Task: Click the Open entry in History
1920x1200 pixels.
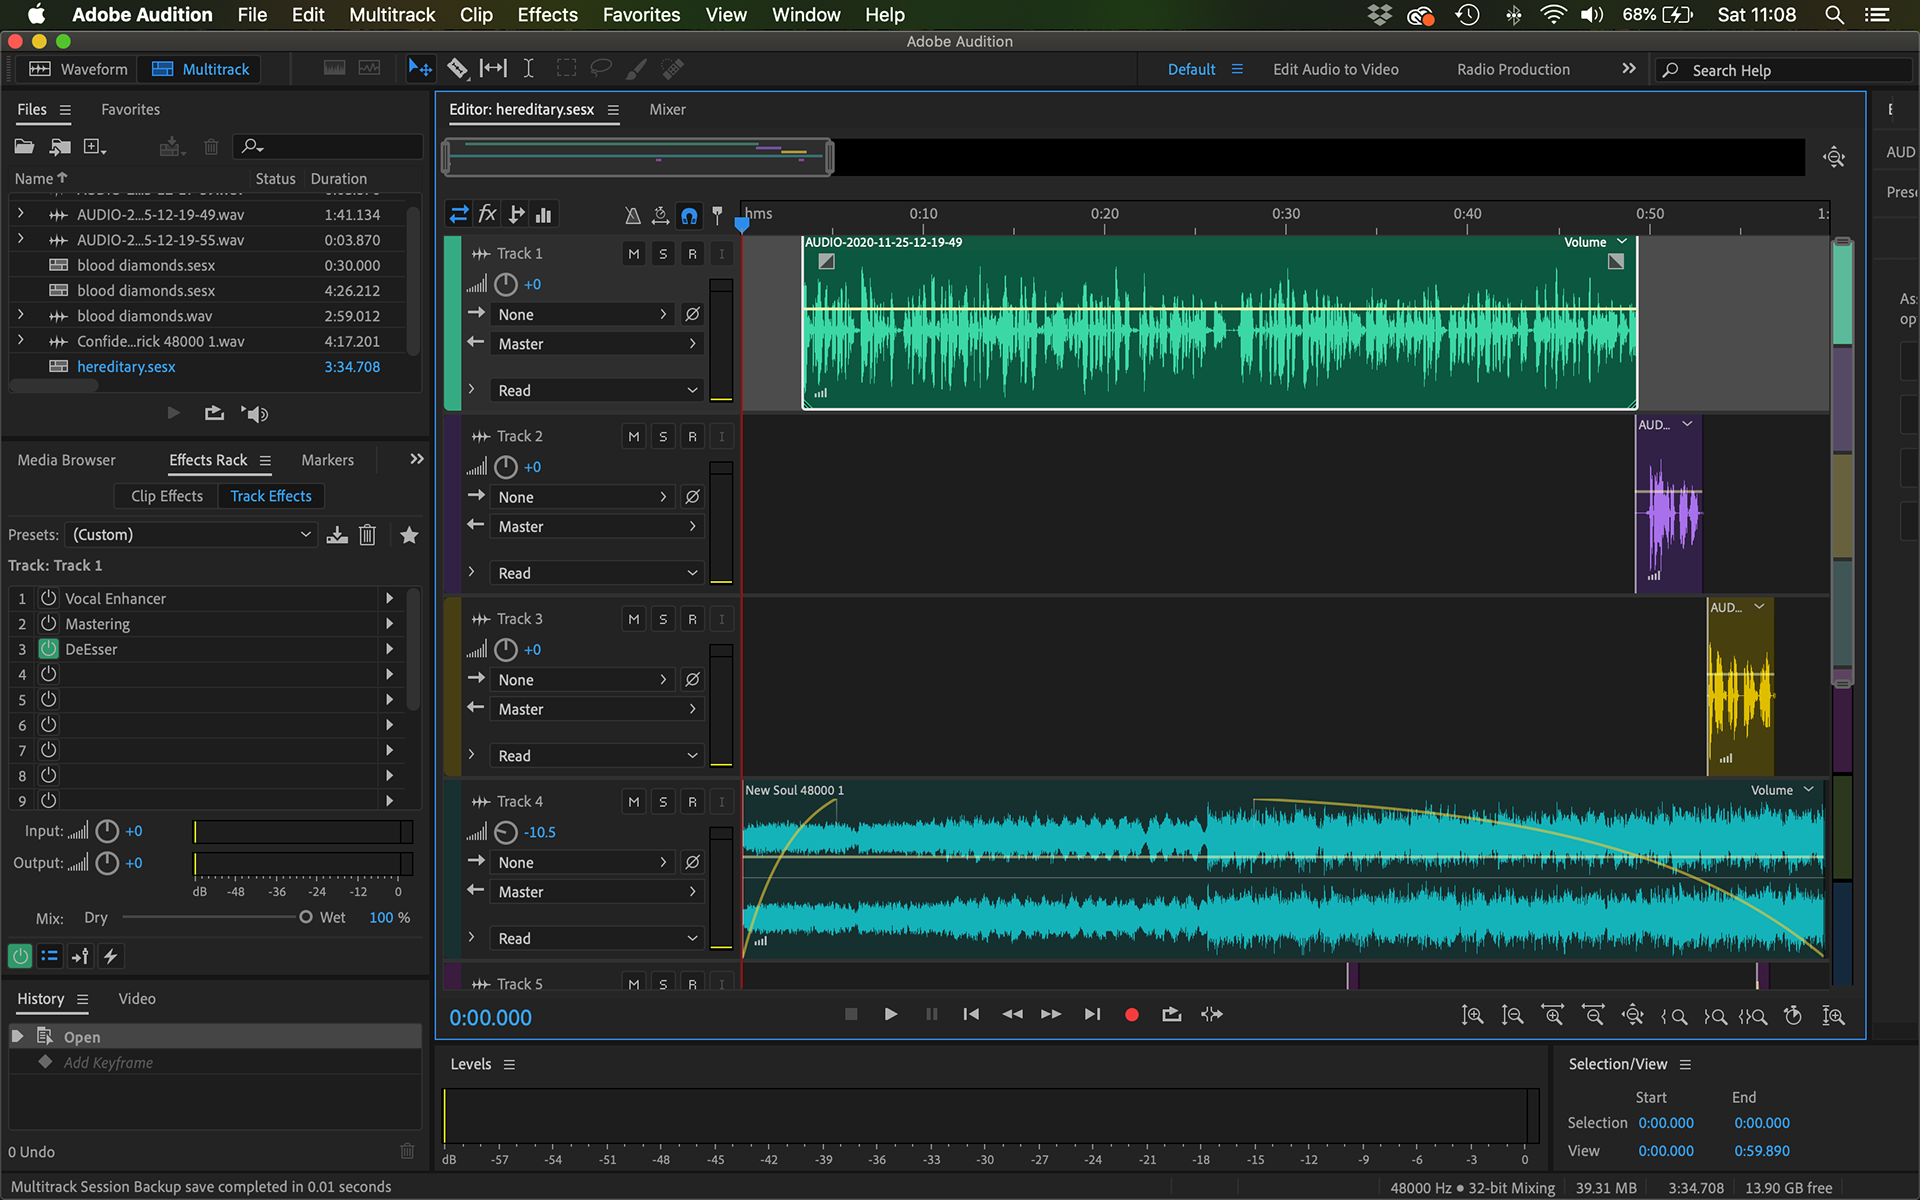Action: (215, 1037)
